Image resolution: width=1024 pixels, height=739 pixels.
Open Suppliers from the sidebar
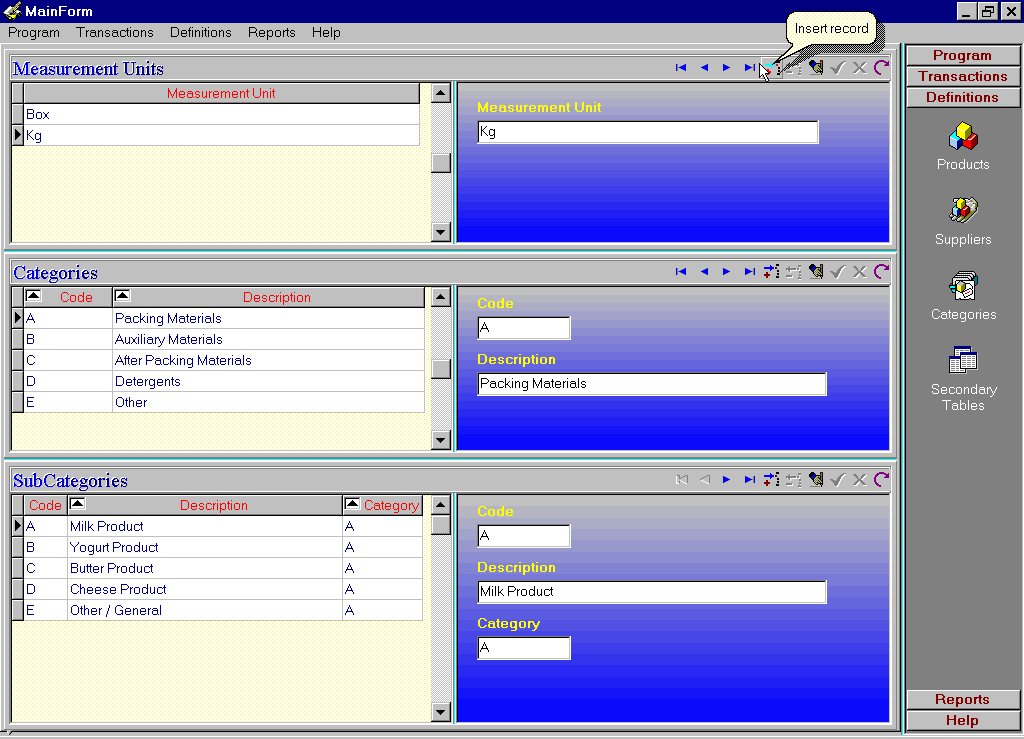(962, 220)
